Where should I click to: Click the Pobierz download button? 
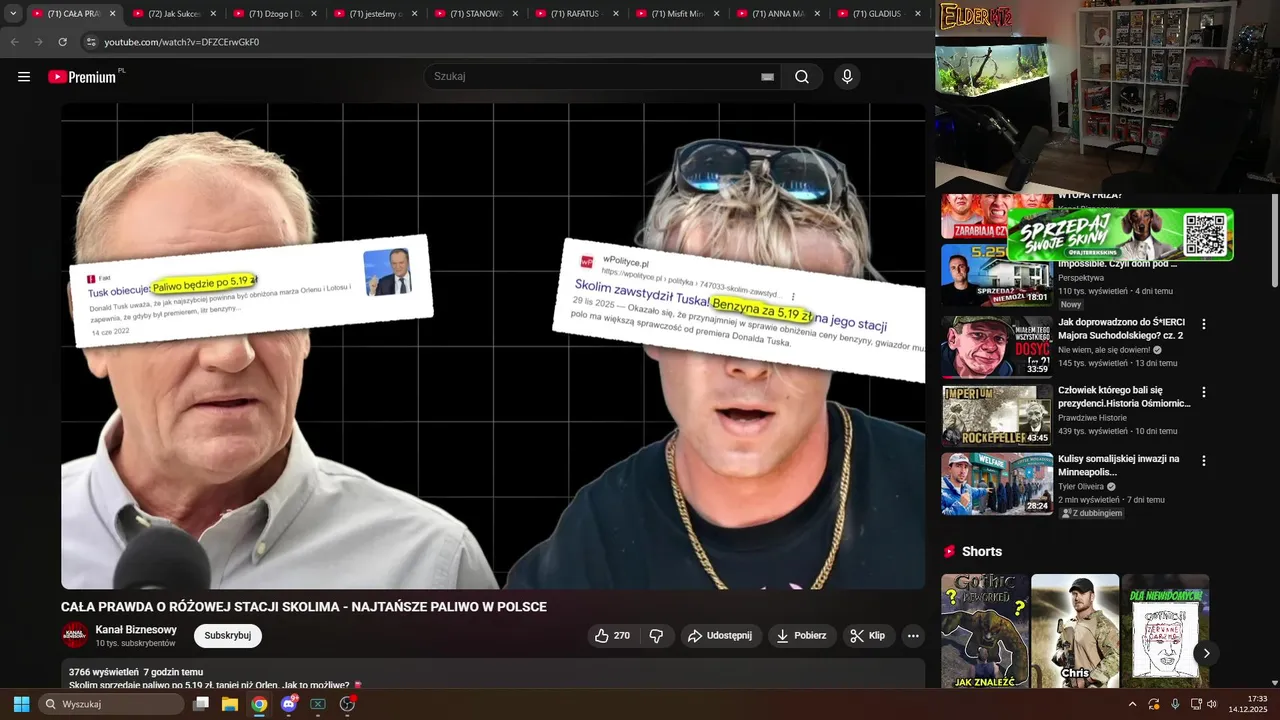(802, 635)
